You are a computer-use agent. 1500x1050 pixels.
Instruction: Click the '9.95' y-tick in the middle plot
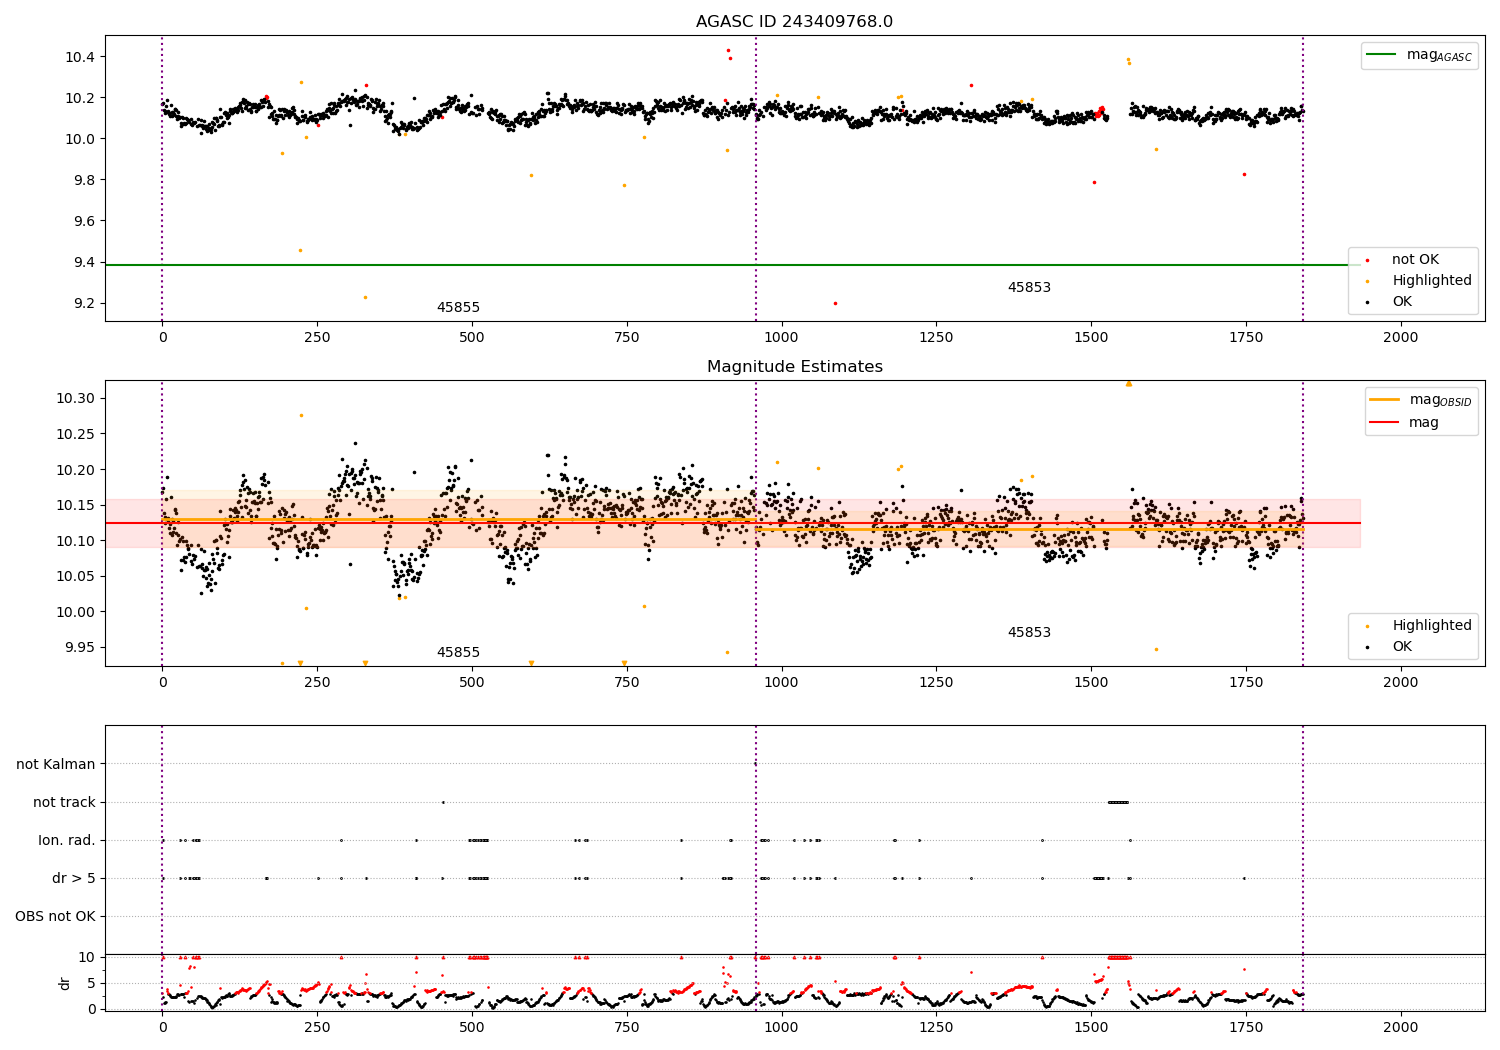click(x=80, y=647)
